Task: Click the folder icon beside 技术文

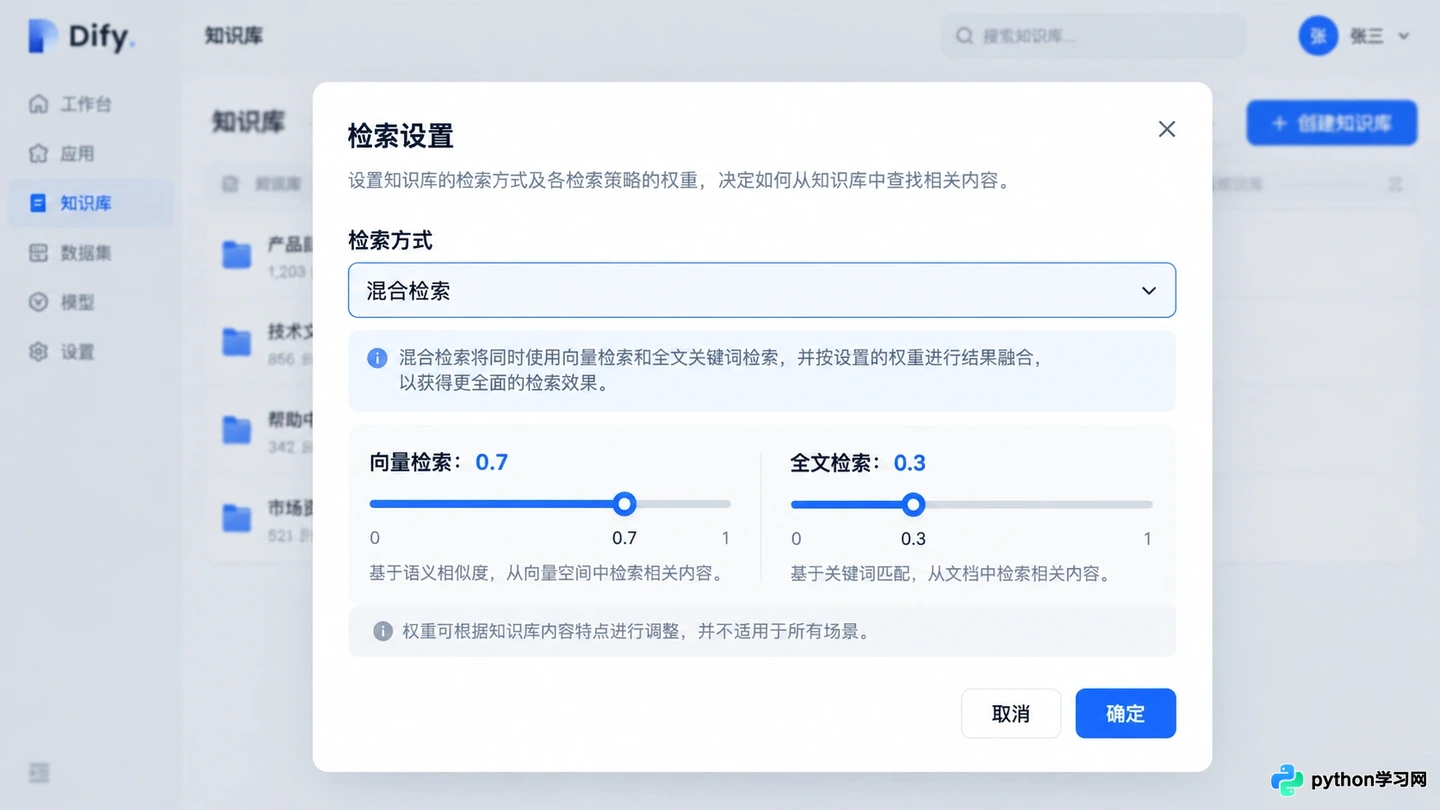Action: pos(237,342)
